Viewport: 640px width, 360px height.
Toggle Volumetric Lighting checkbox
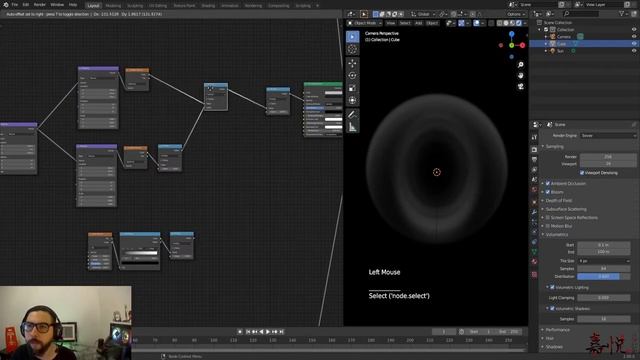click(x=552, y=287)
